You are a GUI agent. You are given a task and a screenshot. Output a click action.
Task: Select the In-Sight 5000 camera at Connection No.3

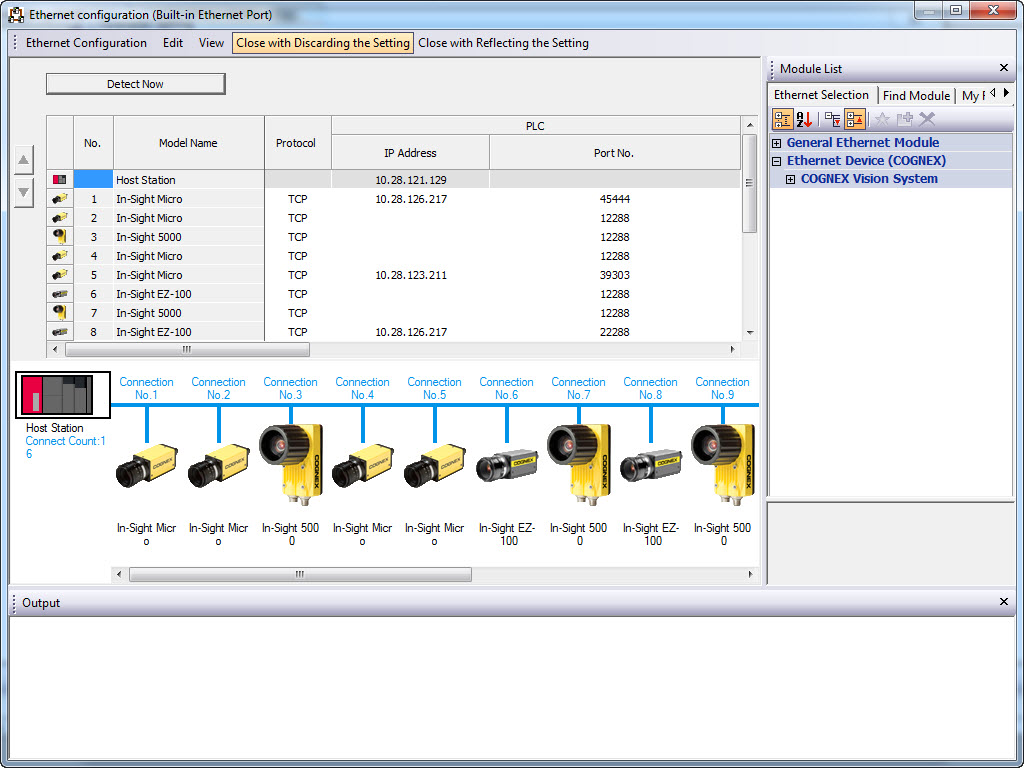point(291,462)
